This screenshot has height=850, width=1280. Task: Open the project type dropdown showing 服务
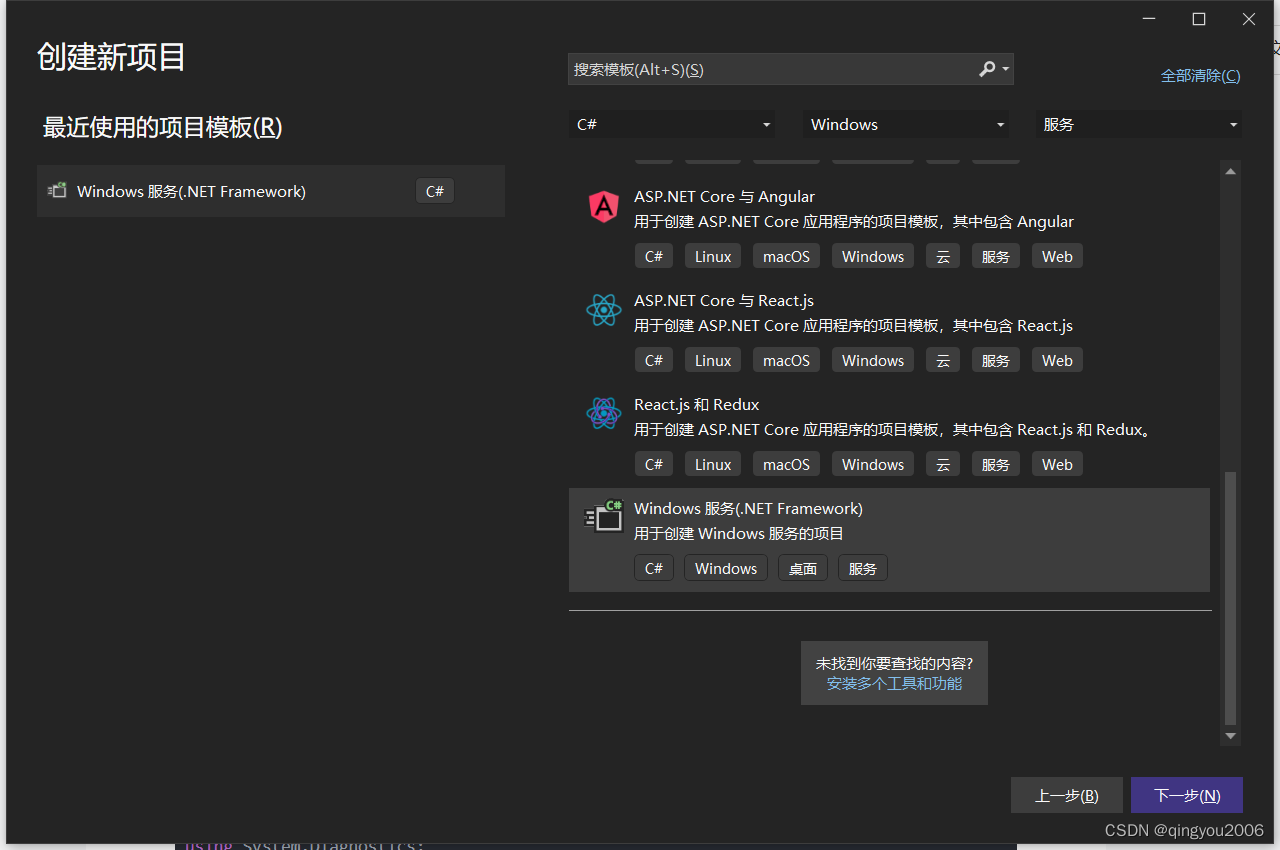[x=1139, y=125]
